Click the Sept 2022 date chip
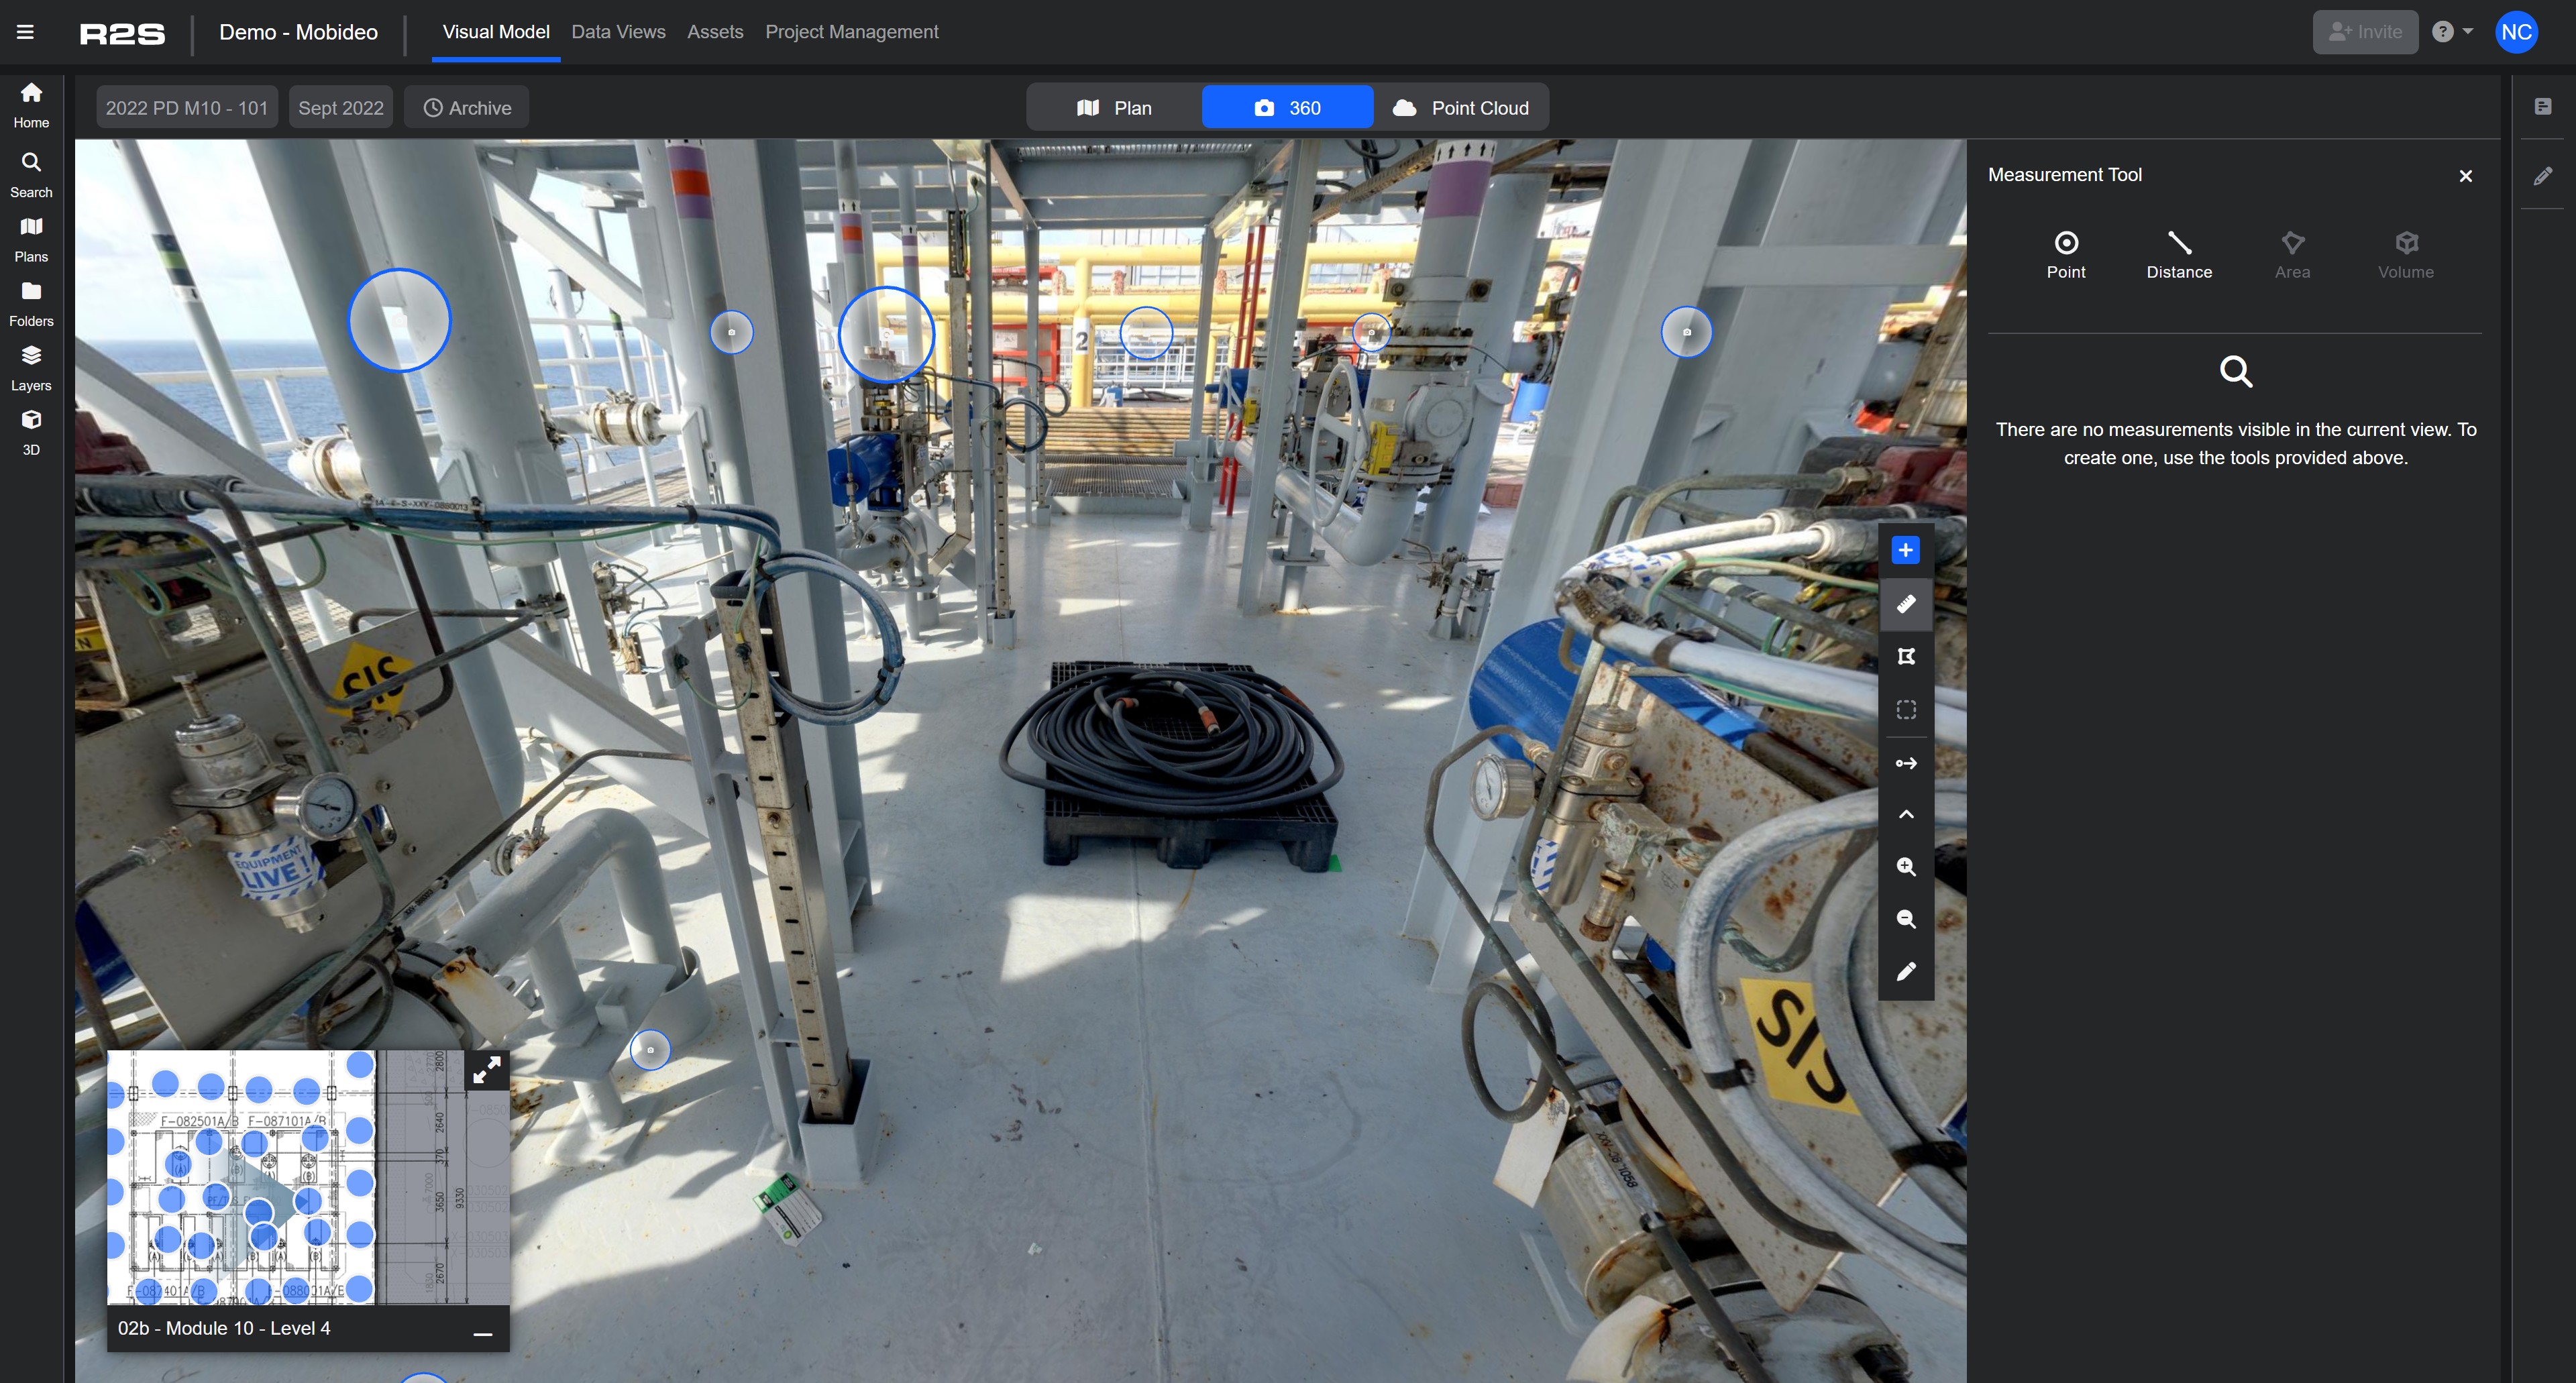 pyautogui.click(x=341, y=107)
